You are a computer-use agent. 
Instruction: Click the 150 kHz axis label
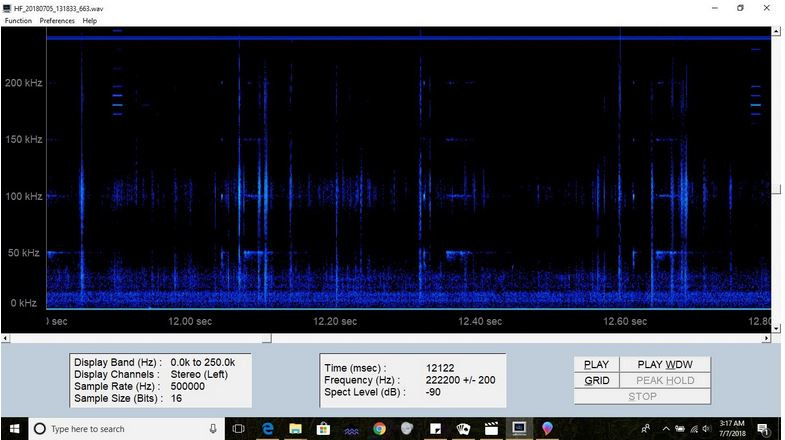(x=24, y=139)
